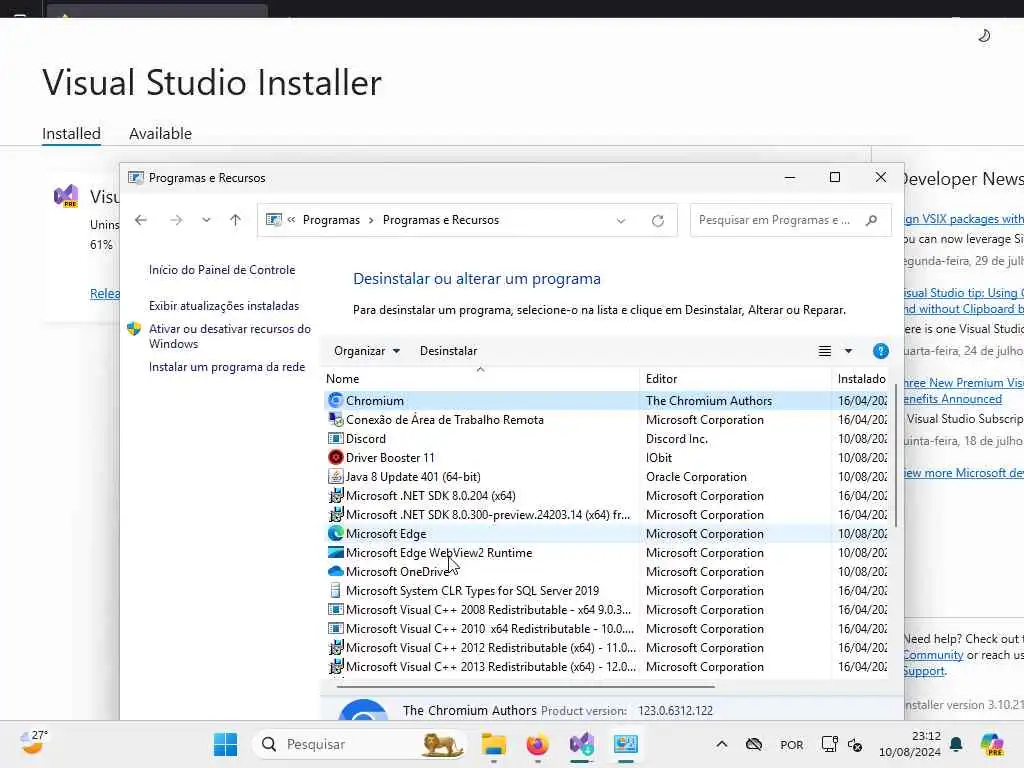Screen dimensions: 1024x768
Task: Select Conexão de Área de Trabalho Remota icon
Action: click(336, 419)
